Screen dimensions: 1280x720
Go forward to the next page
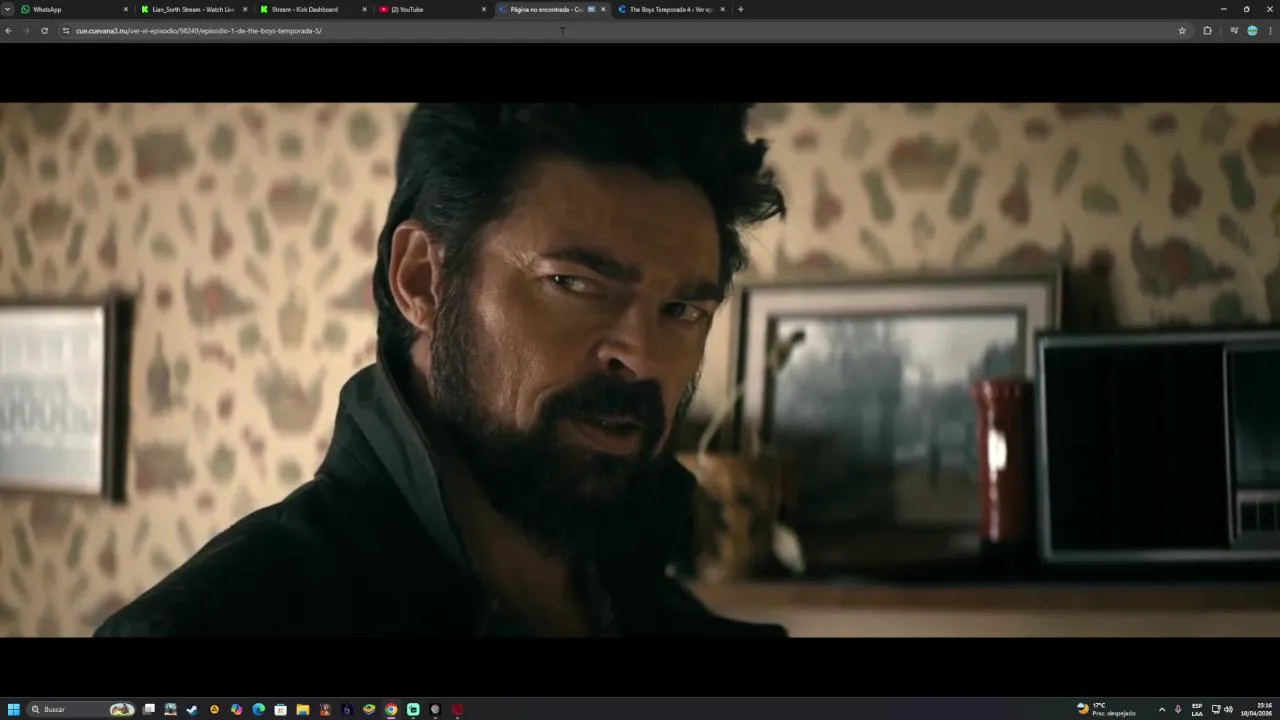26,31
